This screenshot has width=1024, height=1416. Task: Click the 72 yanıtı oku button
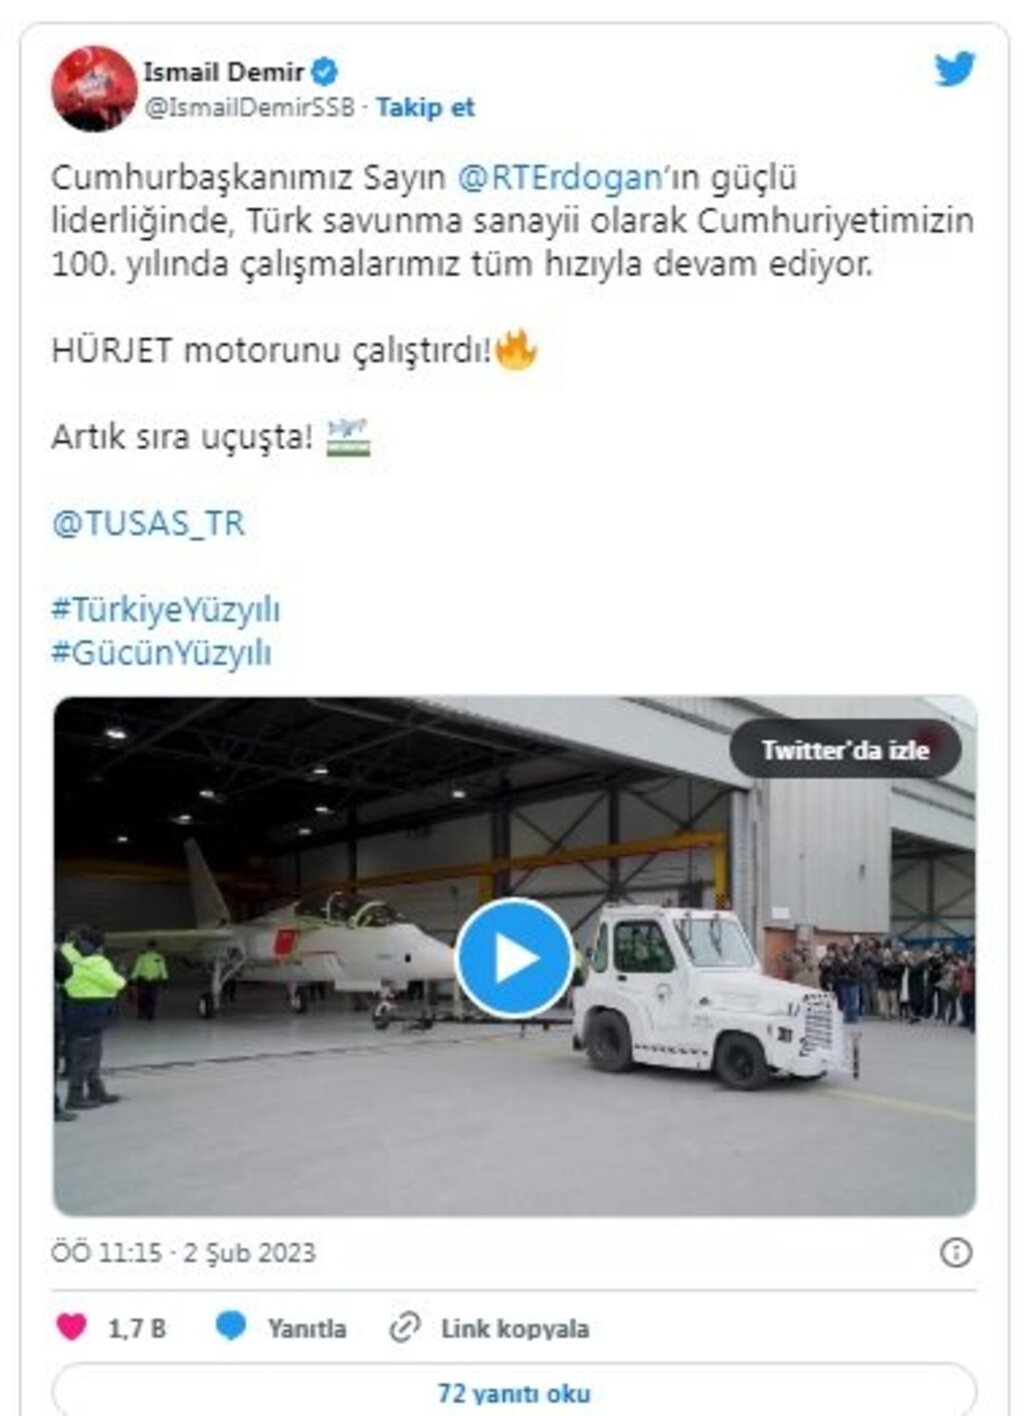tap(514, 1392)
